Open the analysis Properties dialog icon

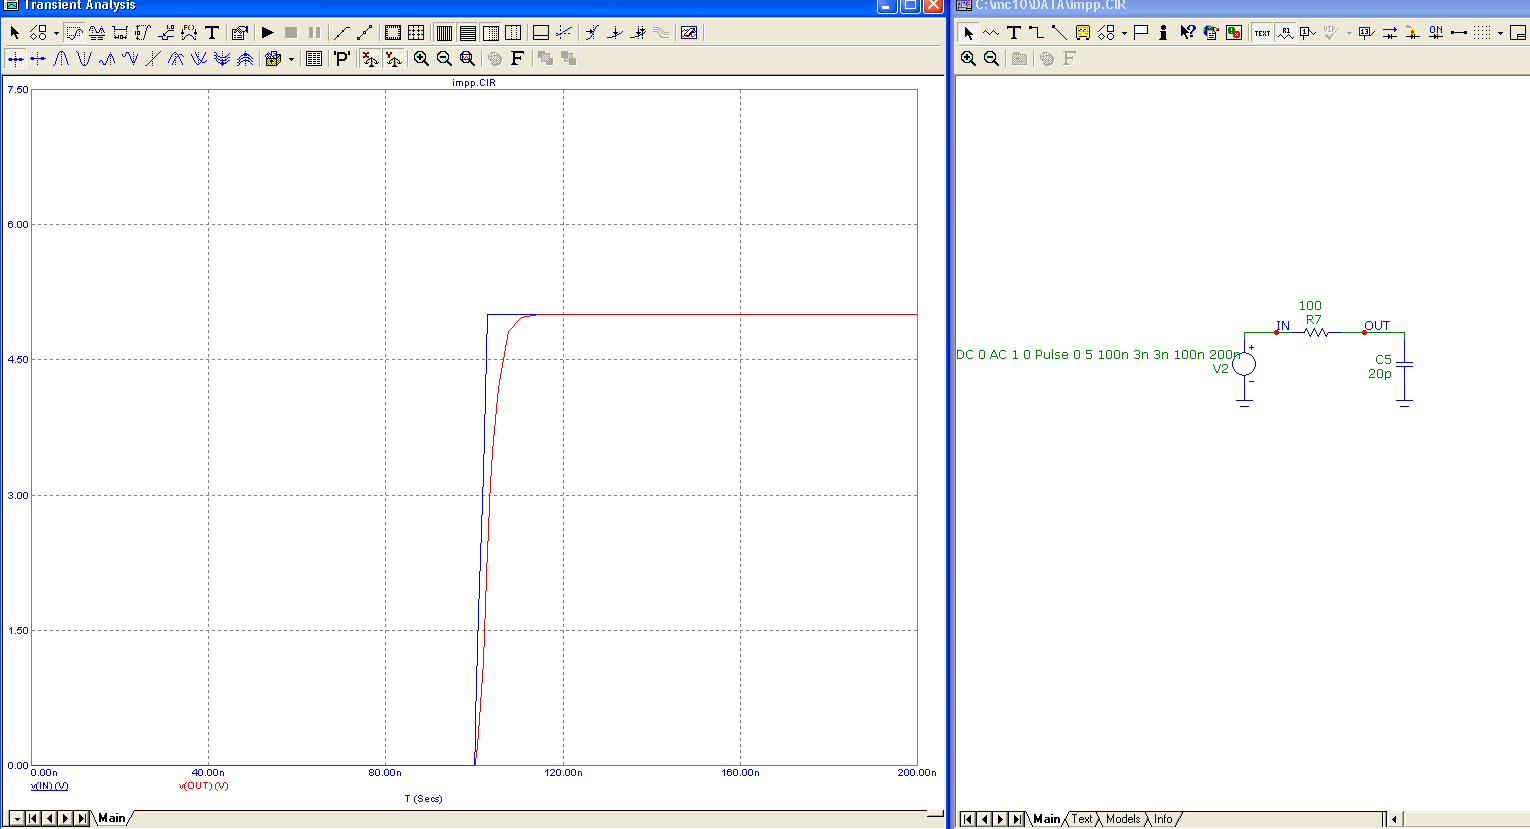(239, 33)
